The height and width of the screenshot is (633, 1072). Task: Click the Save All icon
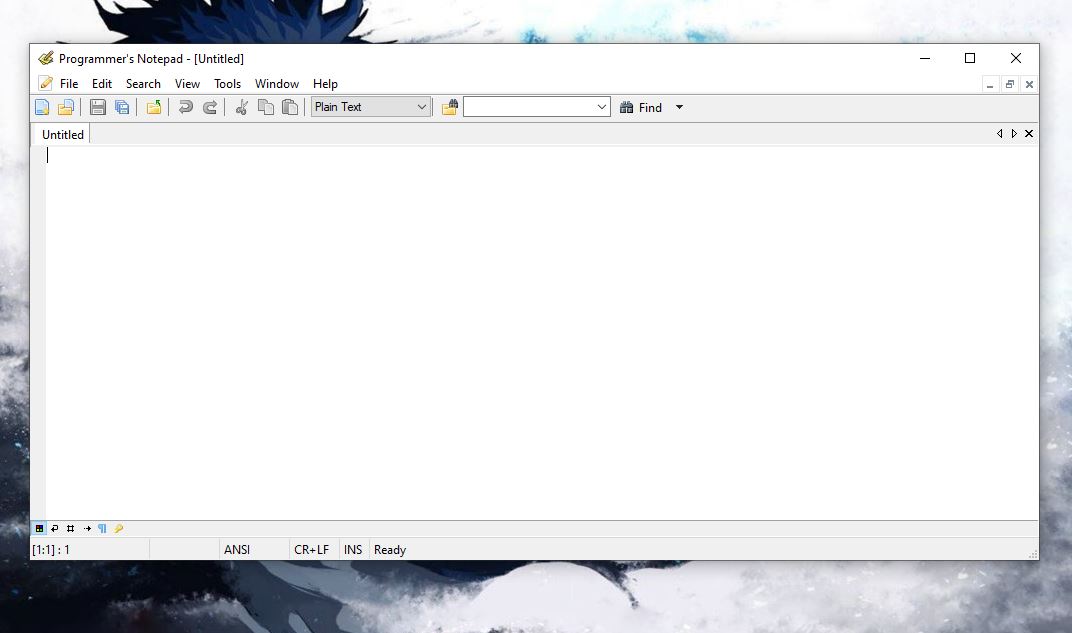point(122,107)
